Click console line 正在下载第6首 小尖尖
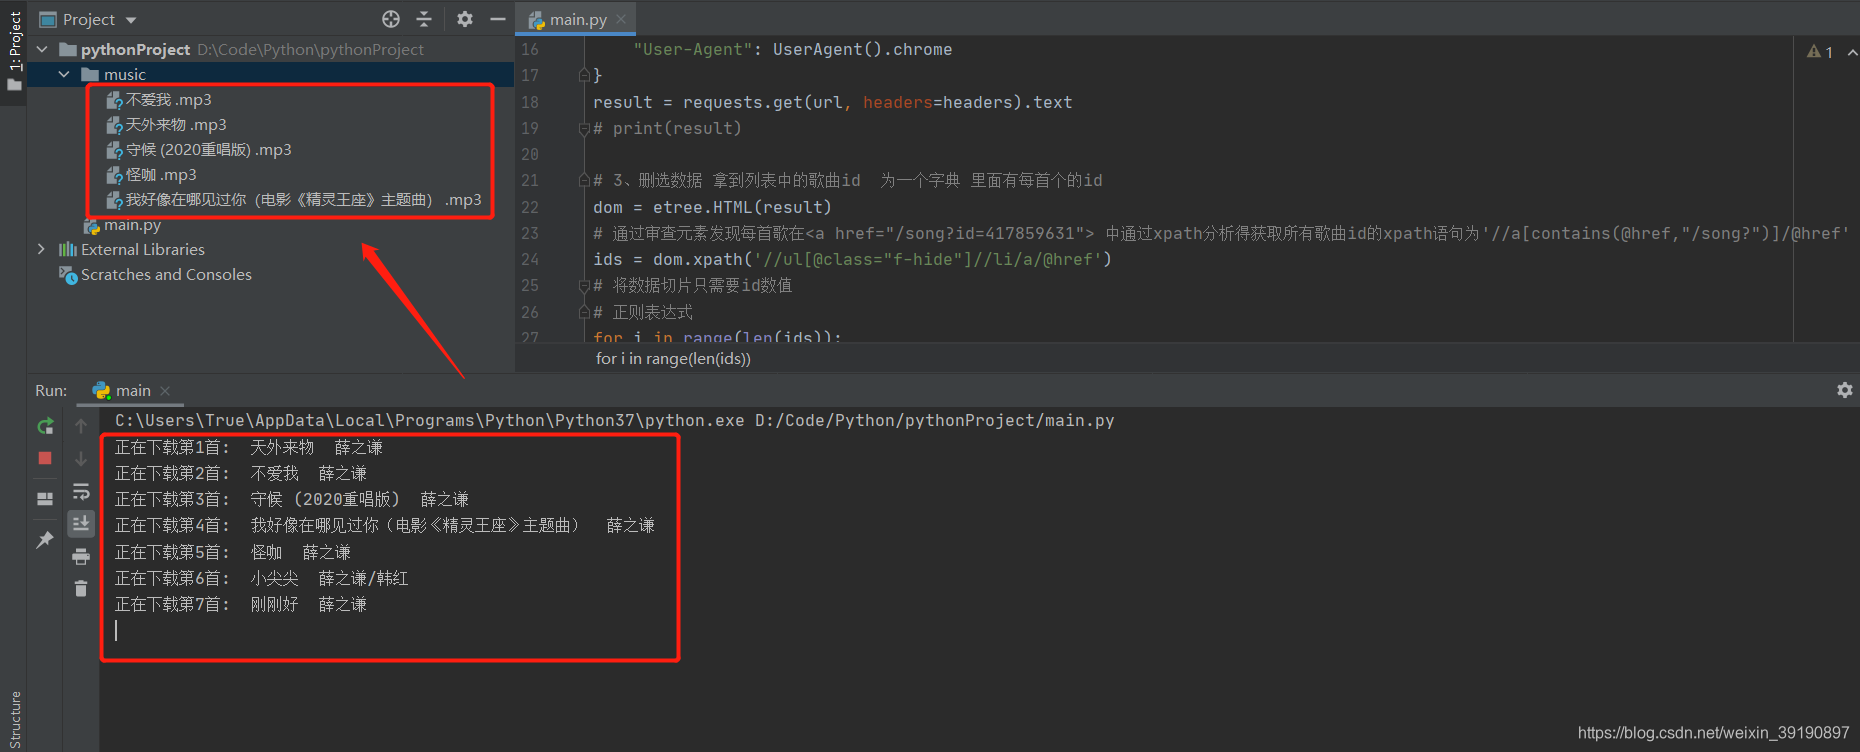1860x752 pixels. tap(261, 578)
